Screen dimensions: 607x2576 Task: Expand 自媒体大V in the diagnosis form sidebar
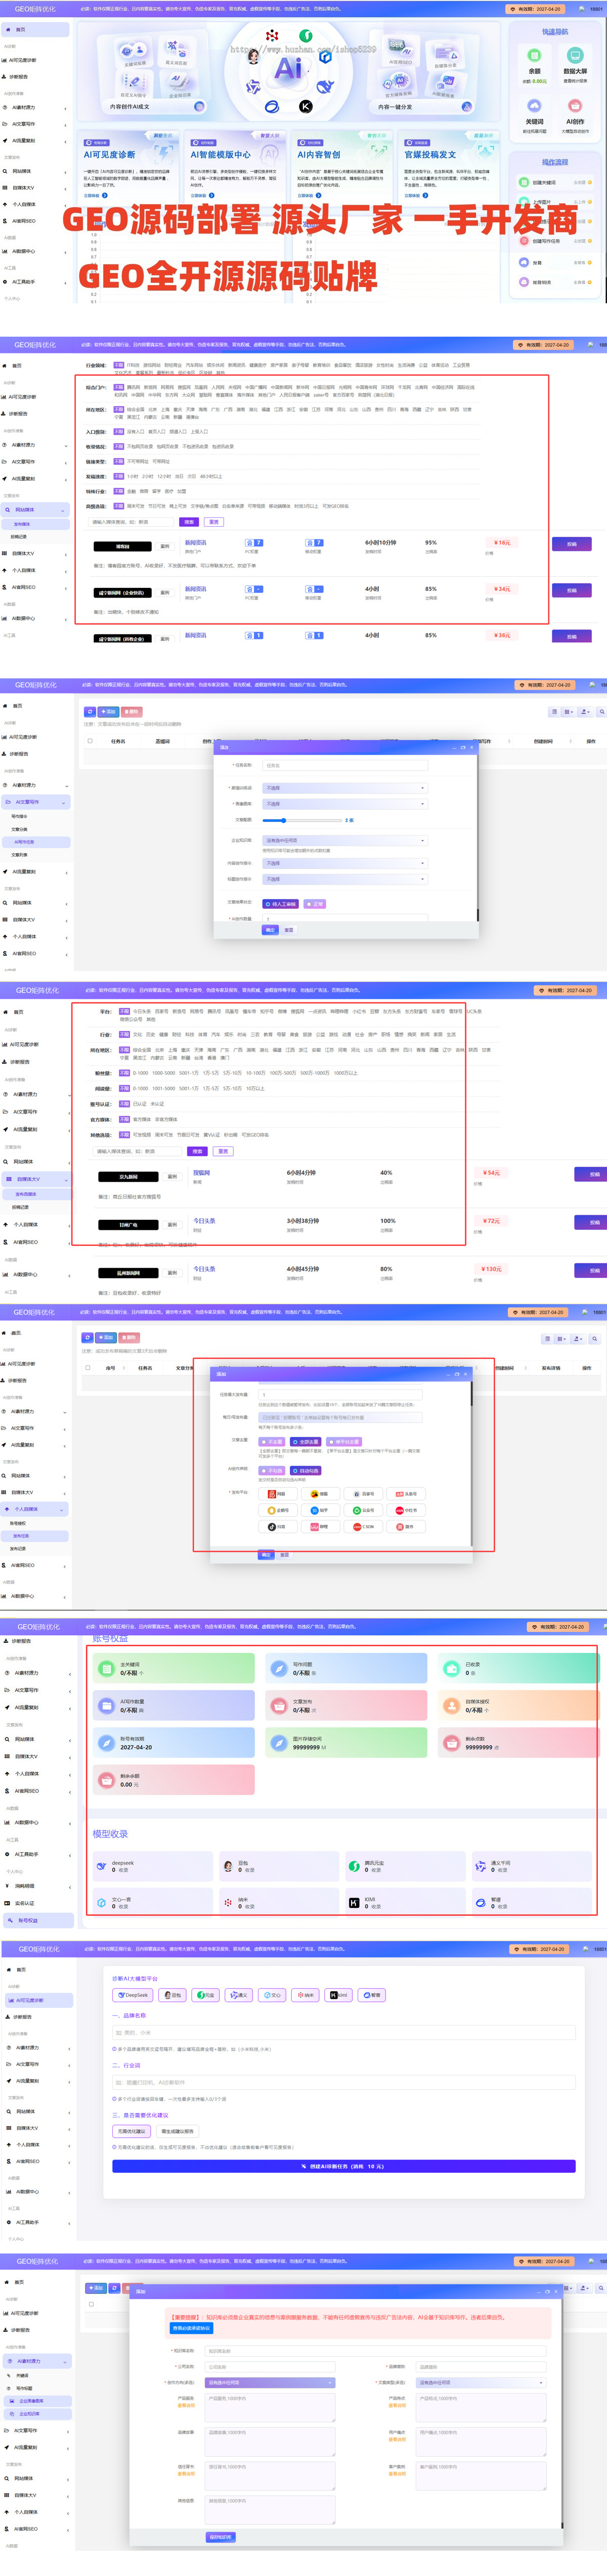point(37,2128)
